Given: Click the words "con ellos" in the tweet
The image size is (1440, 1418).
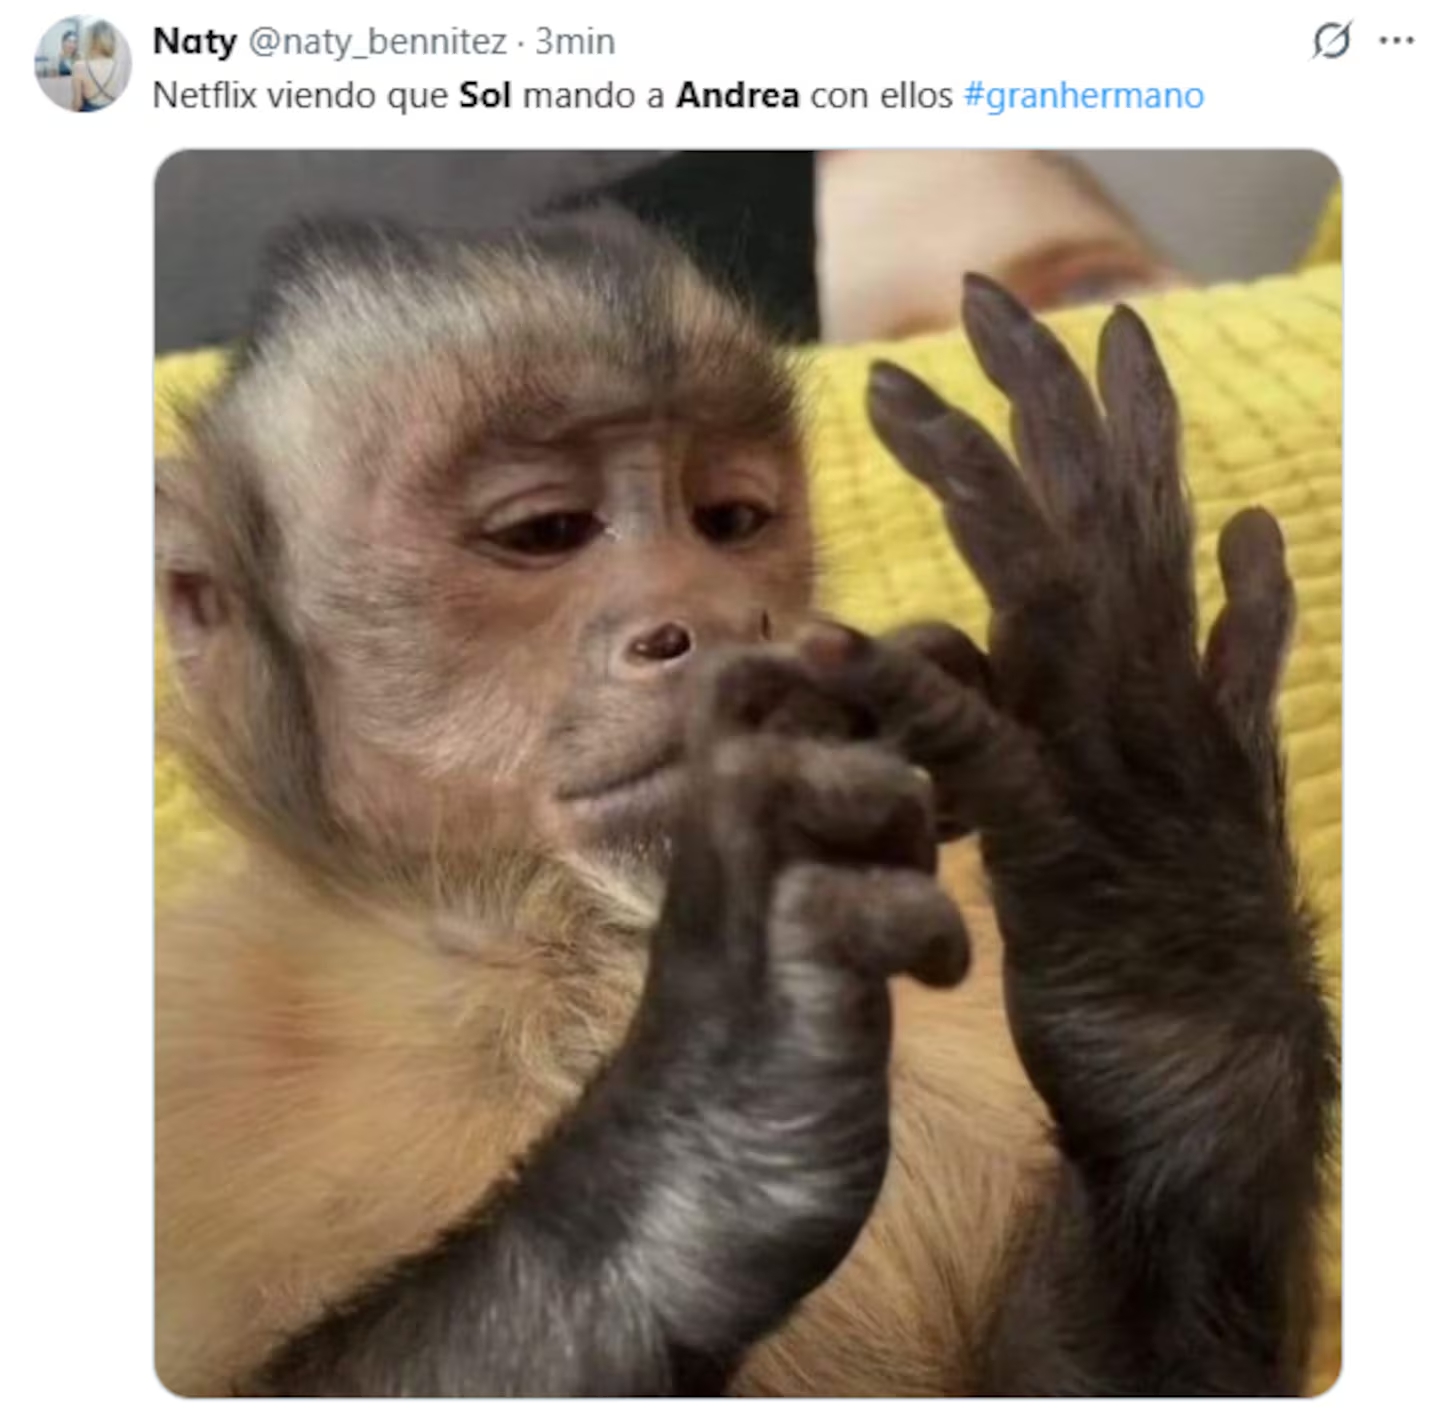Looking at the screenshot, I should point(881,96).
